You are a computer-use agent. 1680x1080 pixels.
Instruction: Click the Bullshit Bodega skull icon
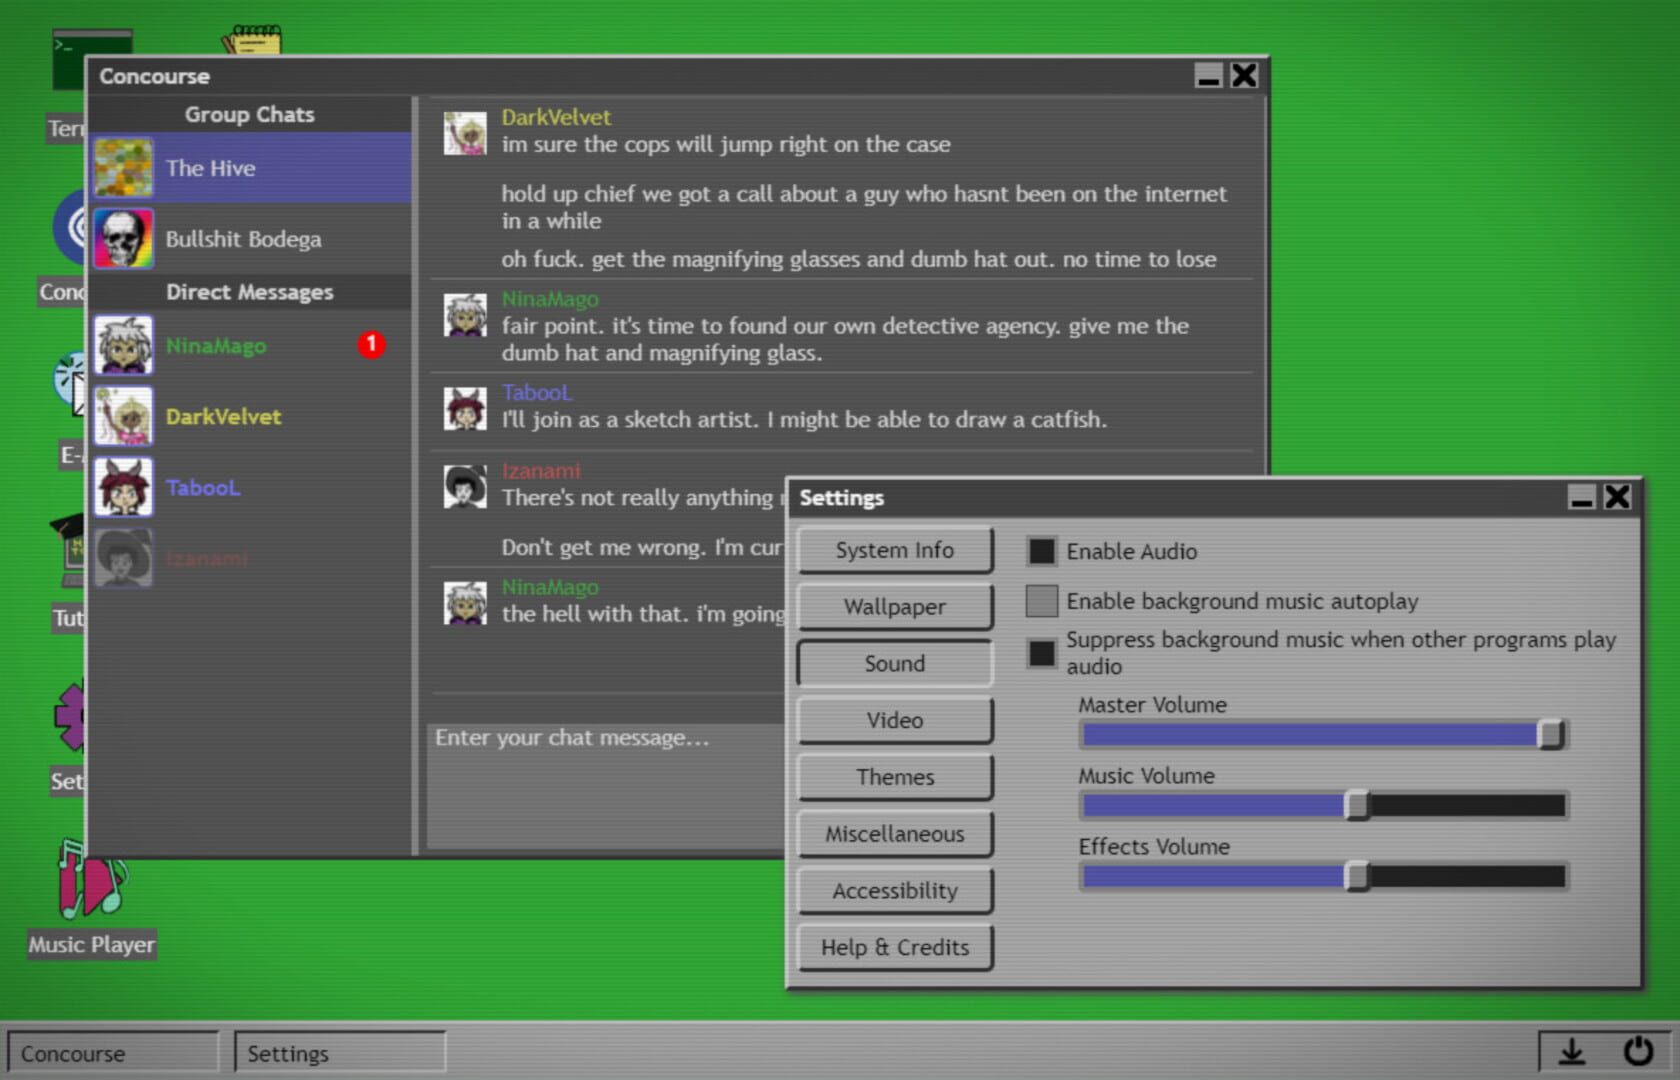point(122,238)
